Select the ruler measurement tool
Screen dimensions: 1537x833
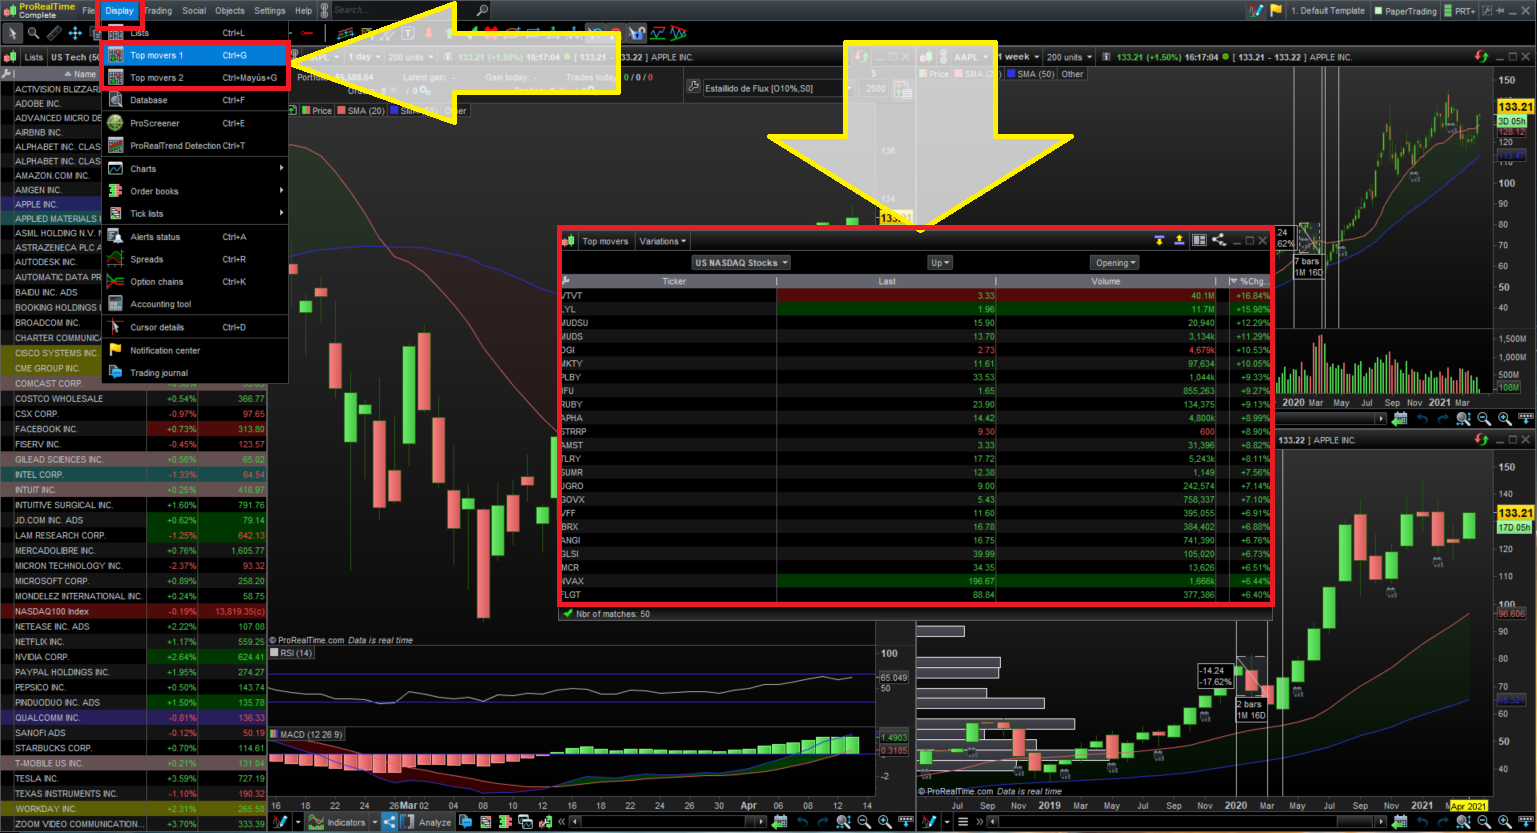click(x=54, y=33)
